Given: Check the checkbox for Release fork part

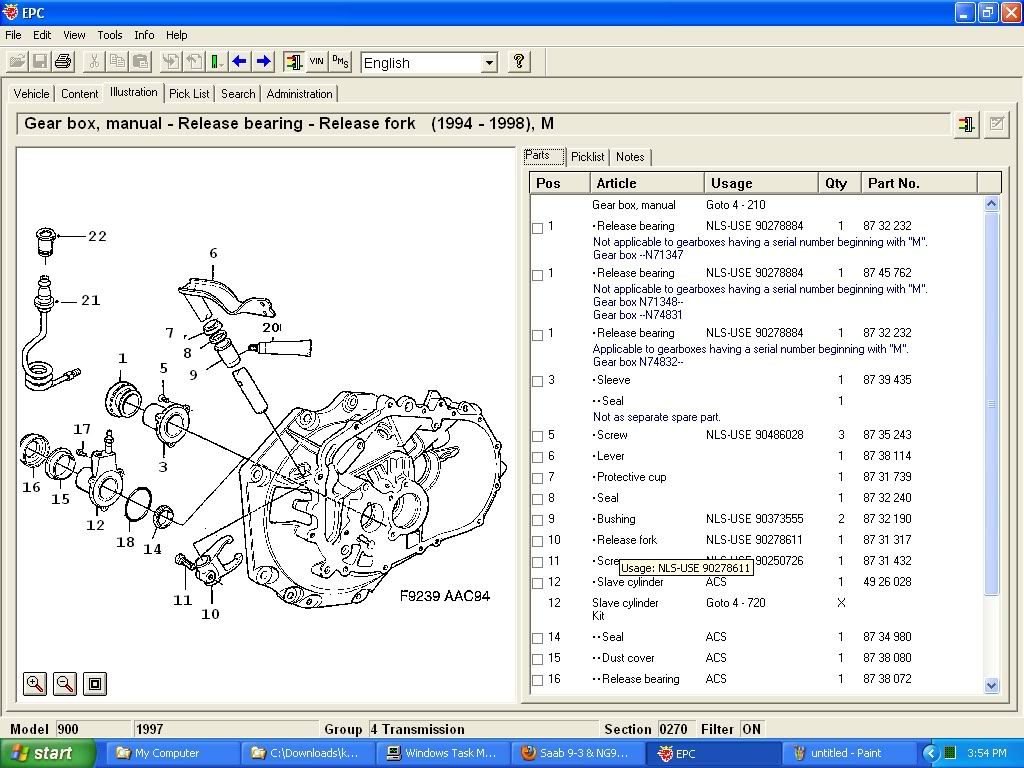Looking at the screenshot, I should point(537,540).
